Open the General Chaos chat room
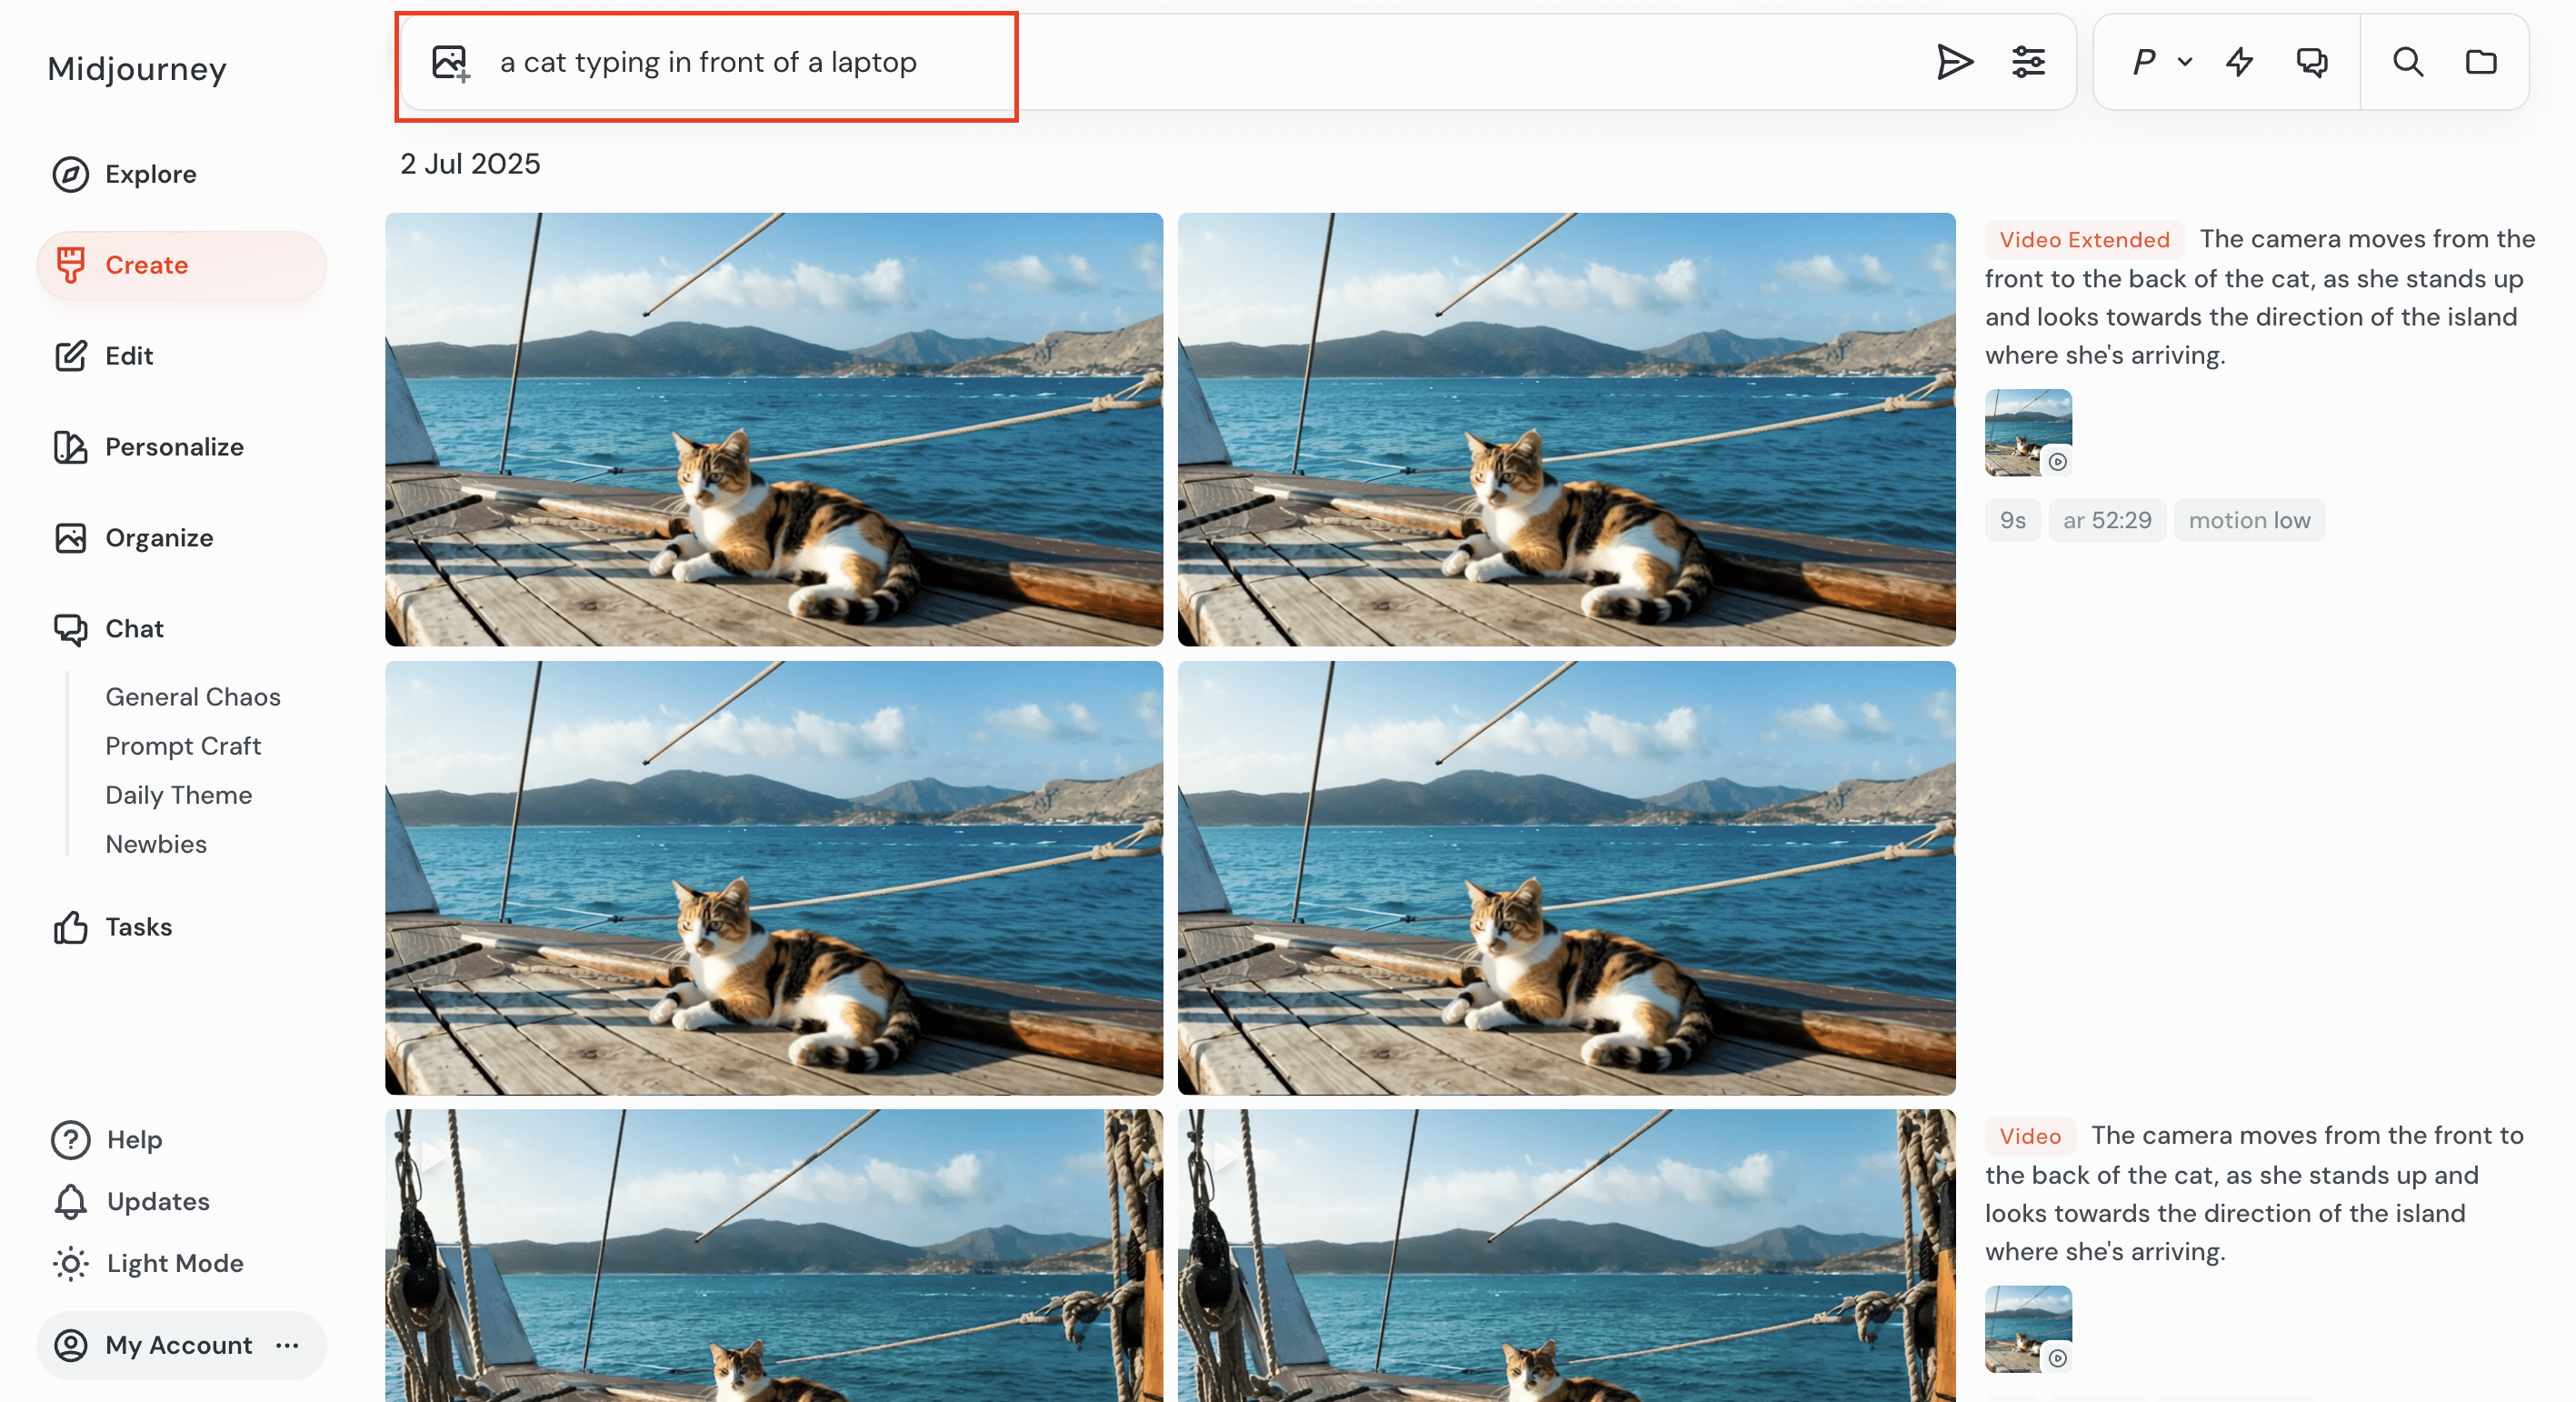The width and height of the screenshot is (2576, 1402). tap(193, 697)
